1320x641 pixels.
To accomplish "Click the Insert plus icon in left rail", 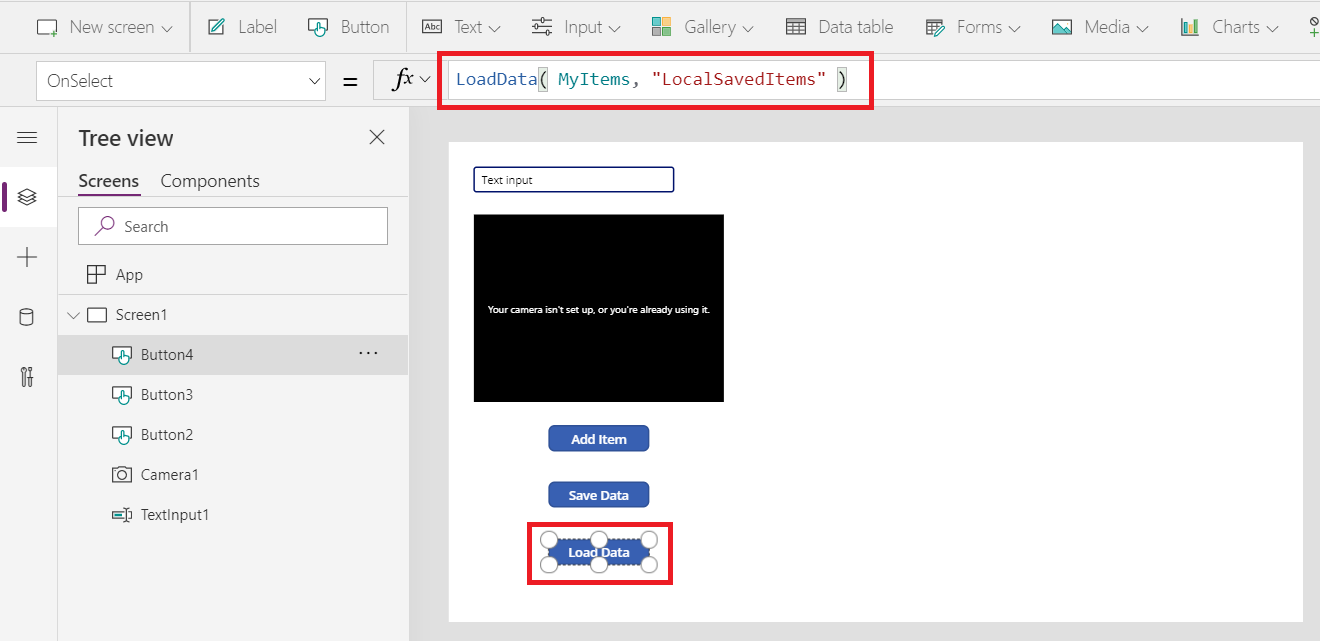I will point(27,257).
